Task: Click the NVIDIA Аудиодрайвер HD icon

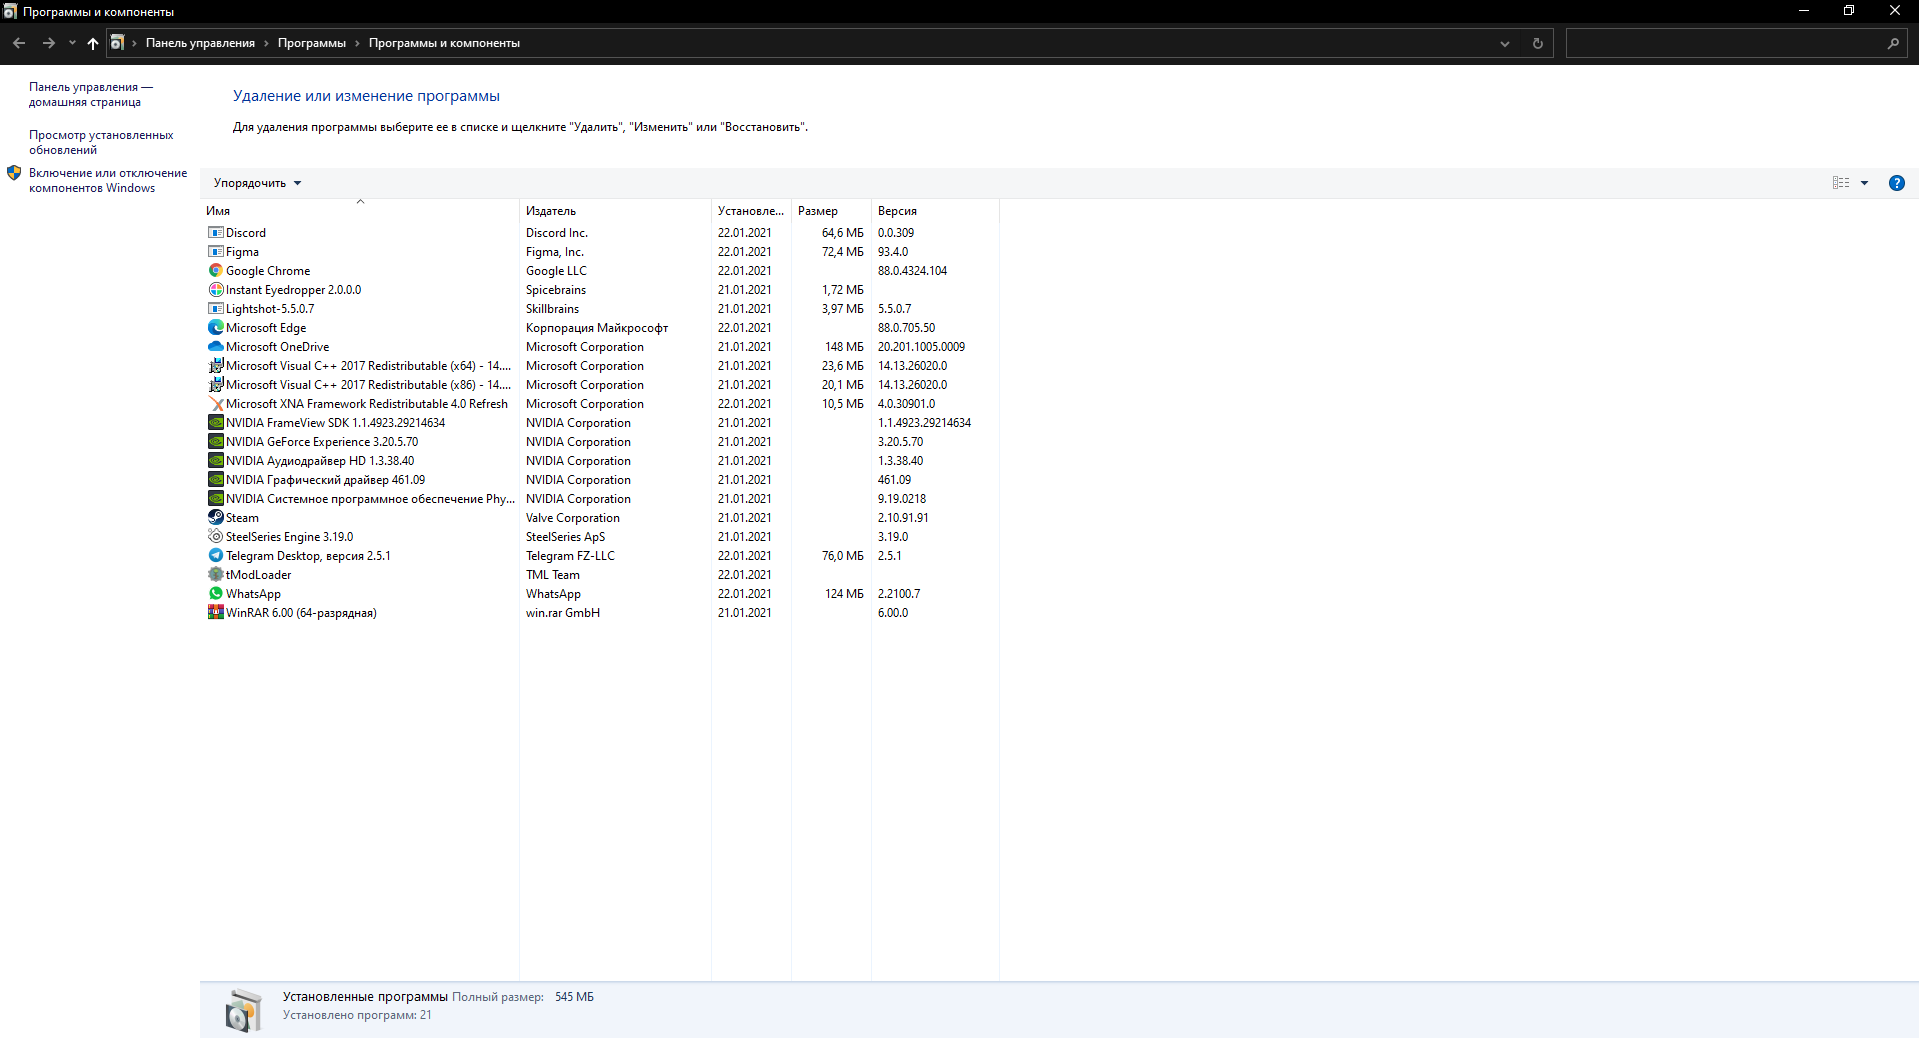Action: [215, 461]
